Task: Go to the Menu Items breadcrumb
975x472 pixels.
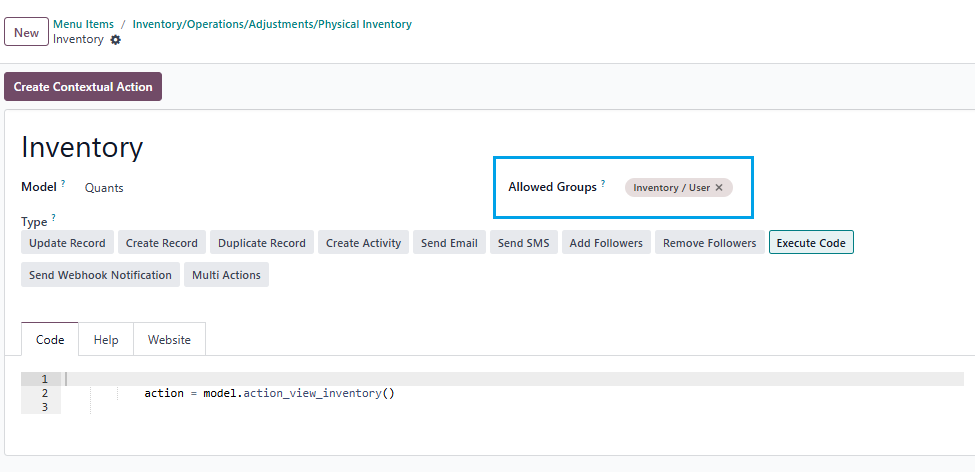Action: tap(83, 24)
